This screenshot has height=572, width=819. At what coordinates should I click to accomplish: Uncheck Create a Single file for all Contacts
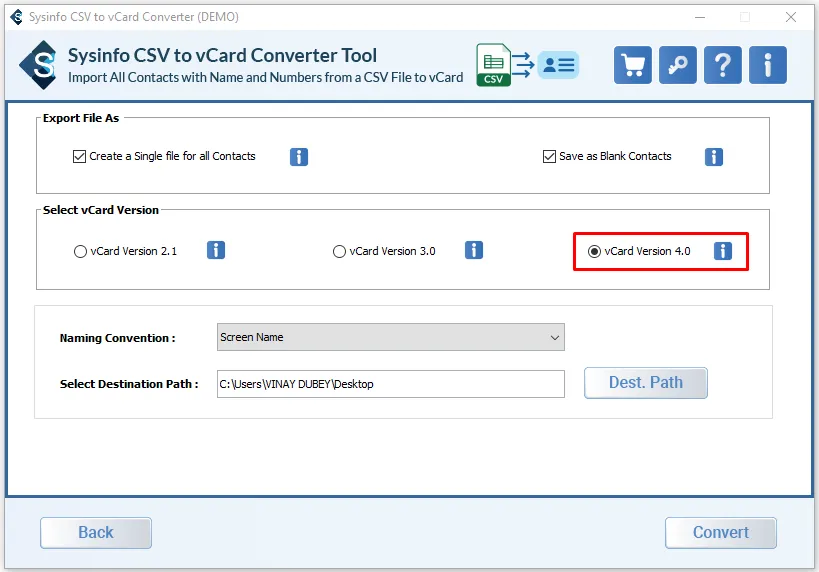pyautogui.click(x=79, y=156)
